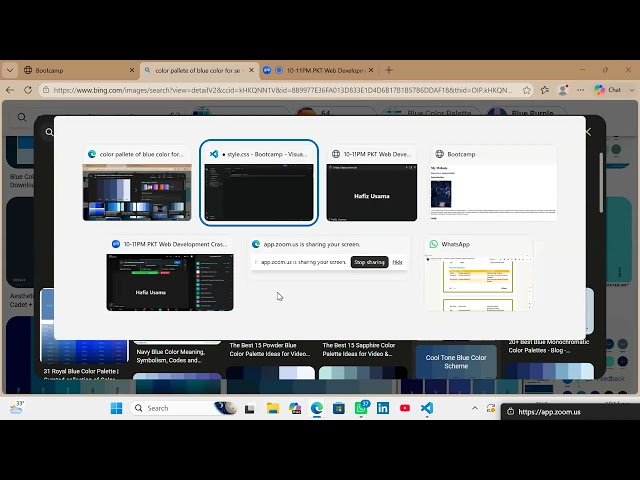The width and height of the screenshot is (640, 480).
Task: Close the color pallete search tab
Action: tap(251, 70)
